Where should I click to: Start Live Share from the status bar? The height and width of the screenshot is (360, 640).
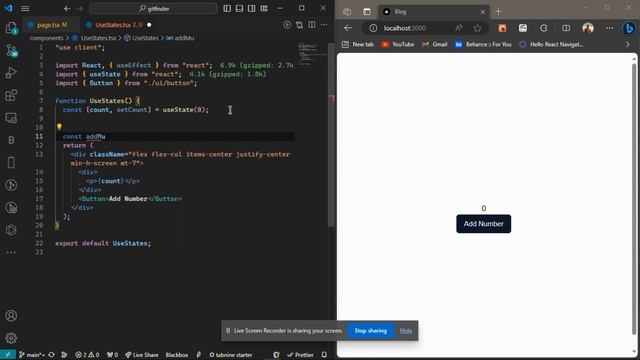click(x=142, y=355)
